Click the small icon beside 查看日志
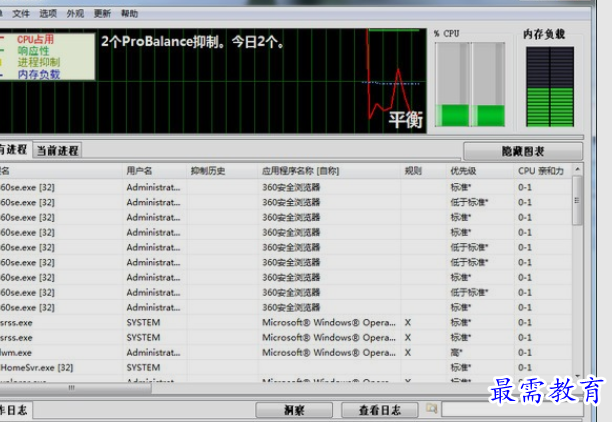 431,409
